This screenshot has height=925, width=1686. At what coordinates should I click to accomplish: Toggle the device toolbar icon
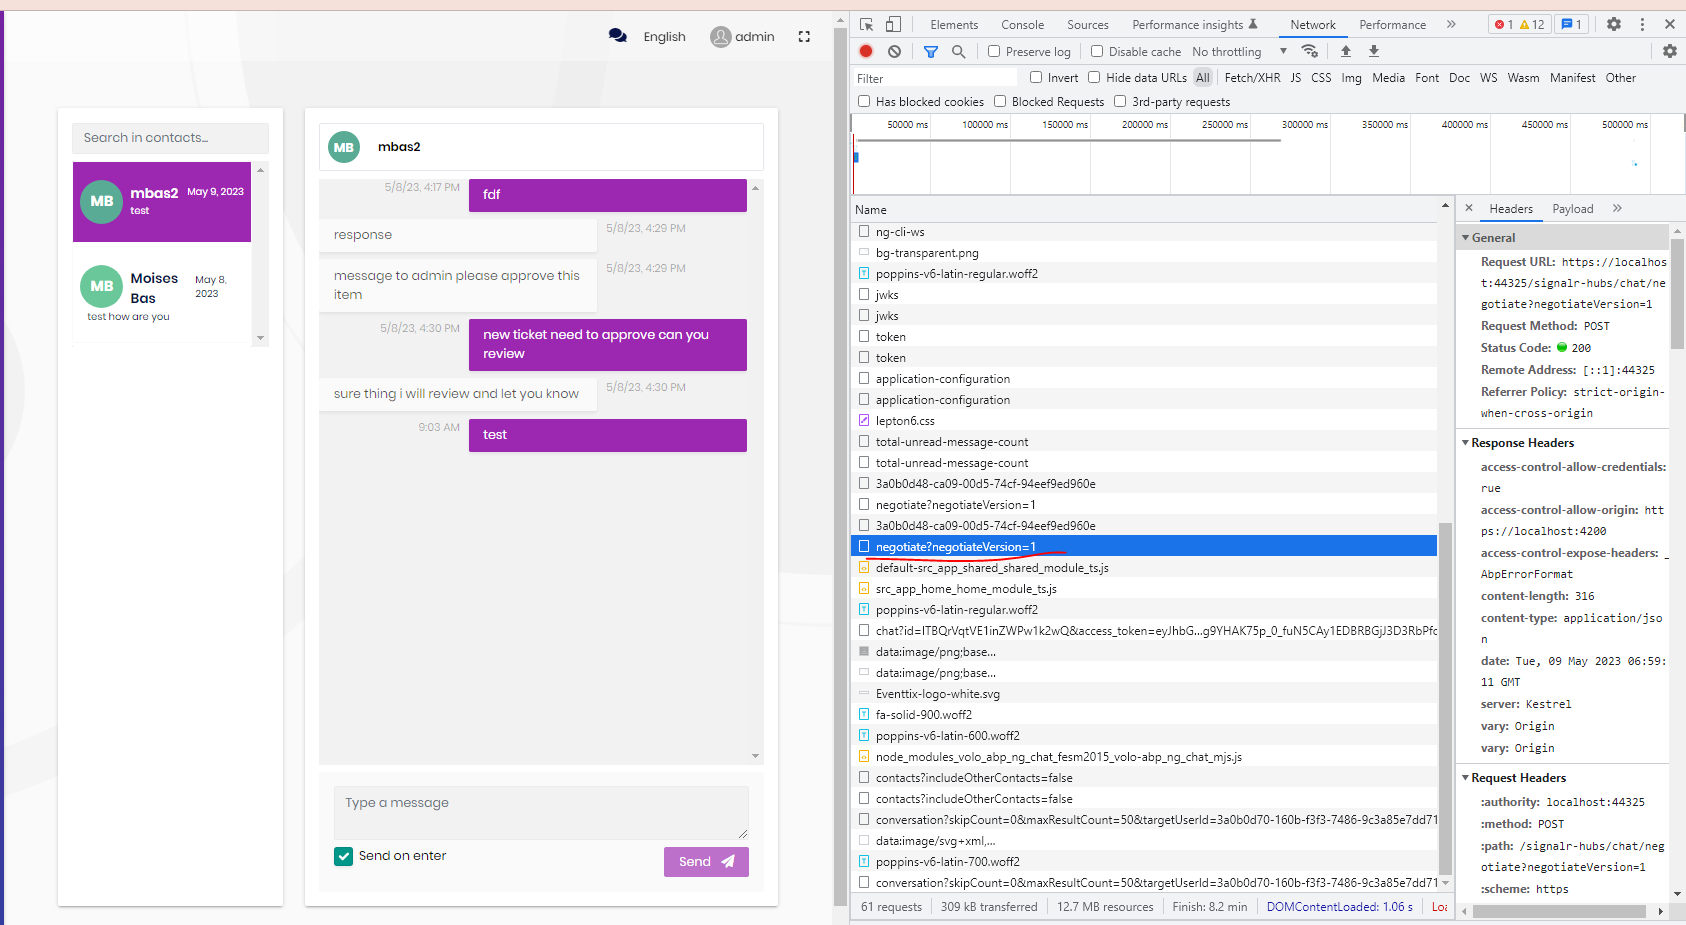(x=893, y=24)
